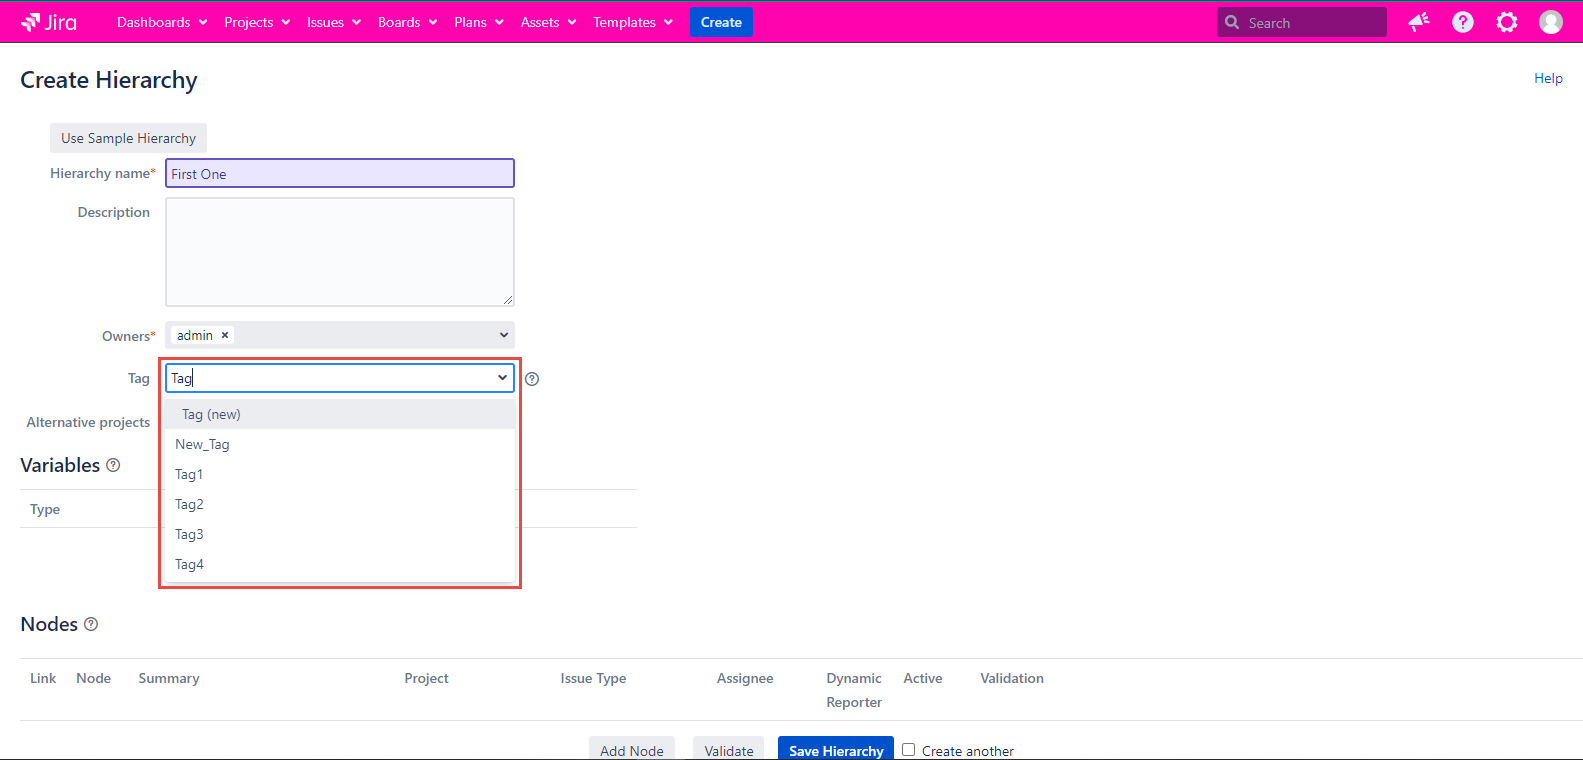
Task: Enable the Create another checkbox
Action: pos(908,749)
